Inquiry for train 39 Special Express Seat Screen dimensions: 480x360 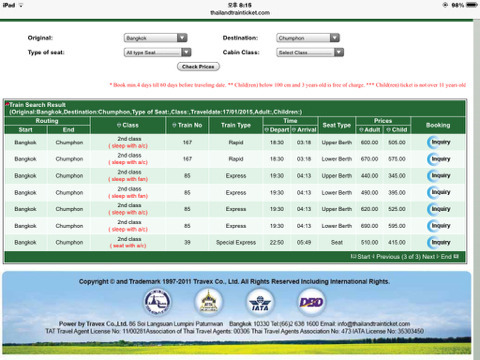[438, 242]
